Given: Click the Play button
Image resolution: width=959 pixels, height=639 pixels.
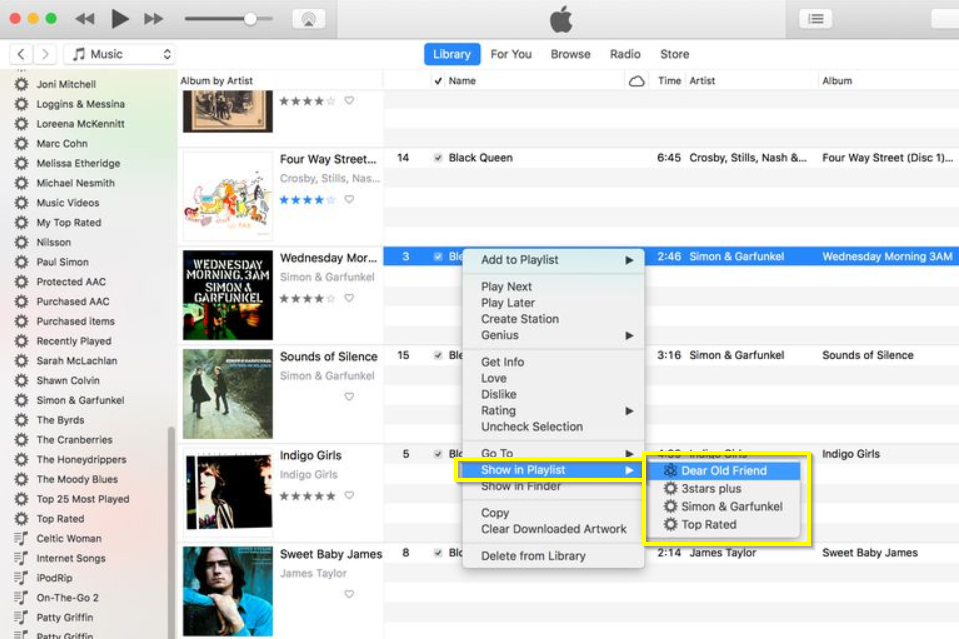Looking at the screenshot, I should coord(119,19).
